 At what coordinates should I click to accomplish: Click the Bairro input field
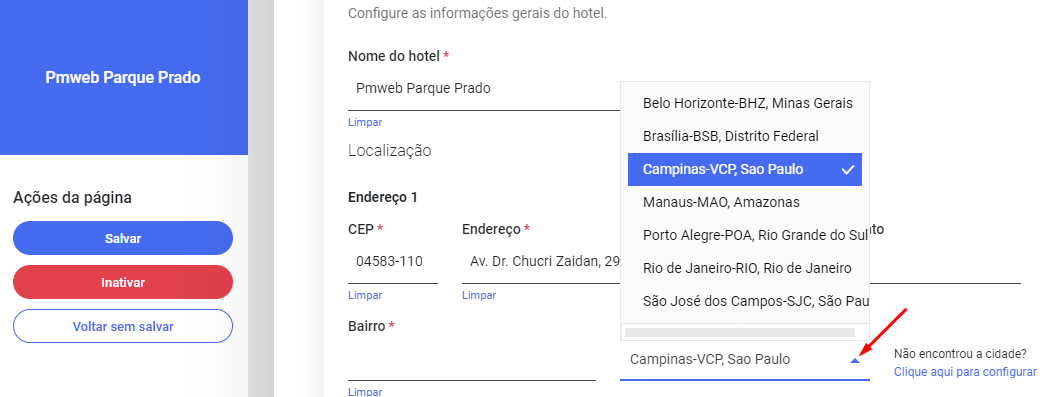coord(472,360)
